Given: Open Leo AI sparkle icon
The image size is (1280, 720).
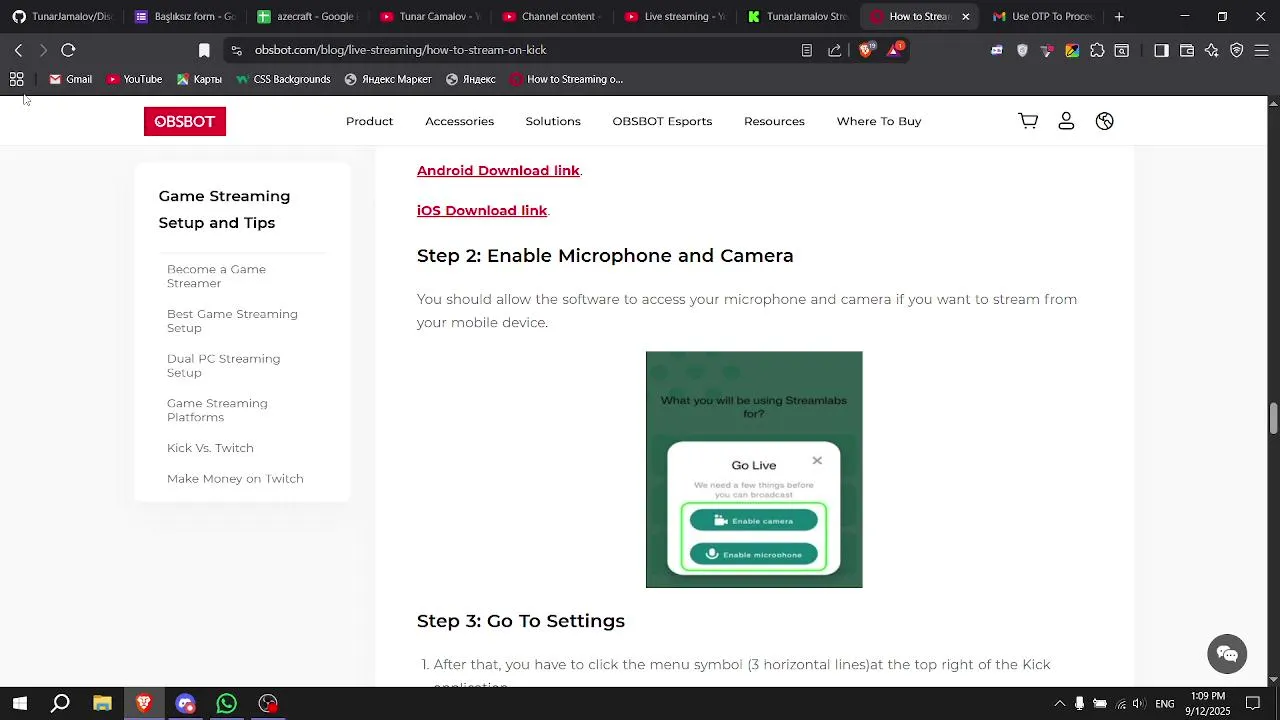Looking at the screenshot, I should pos(1212,50).
